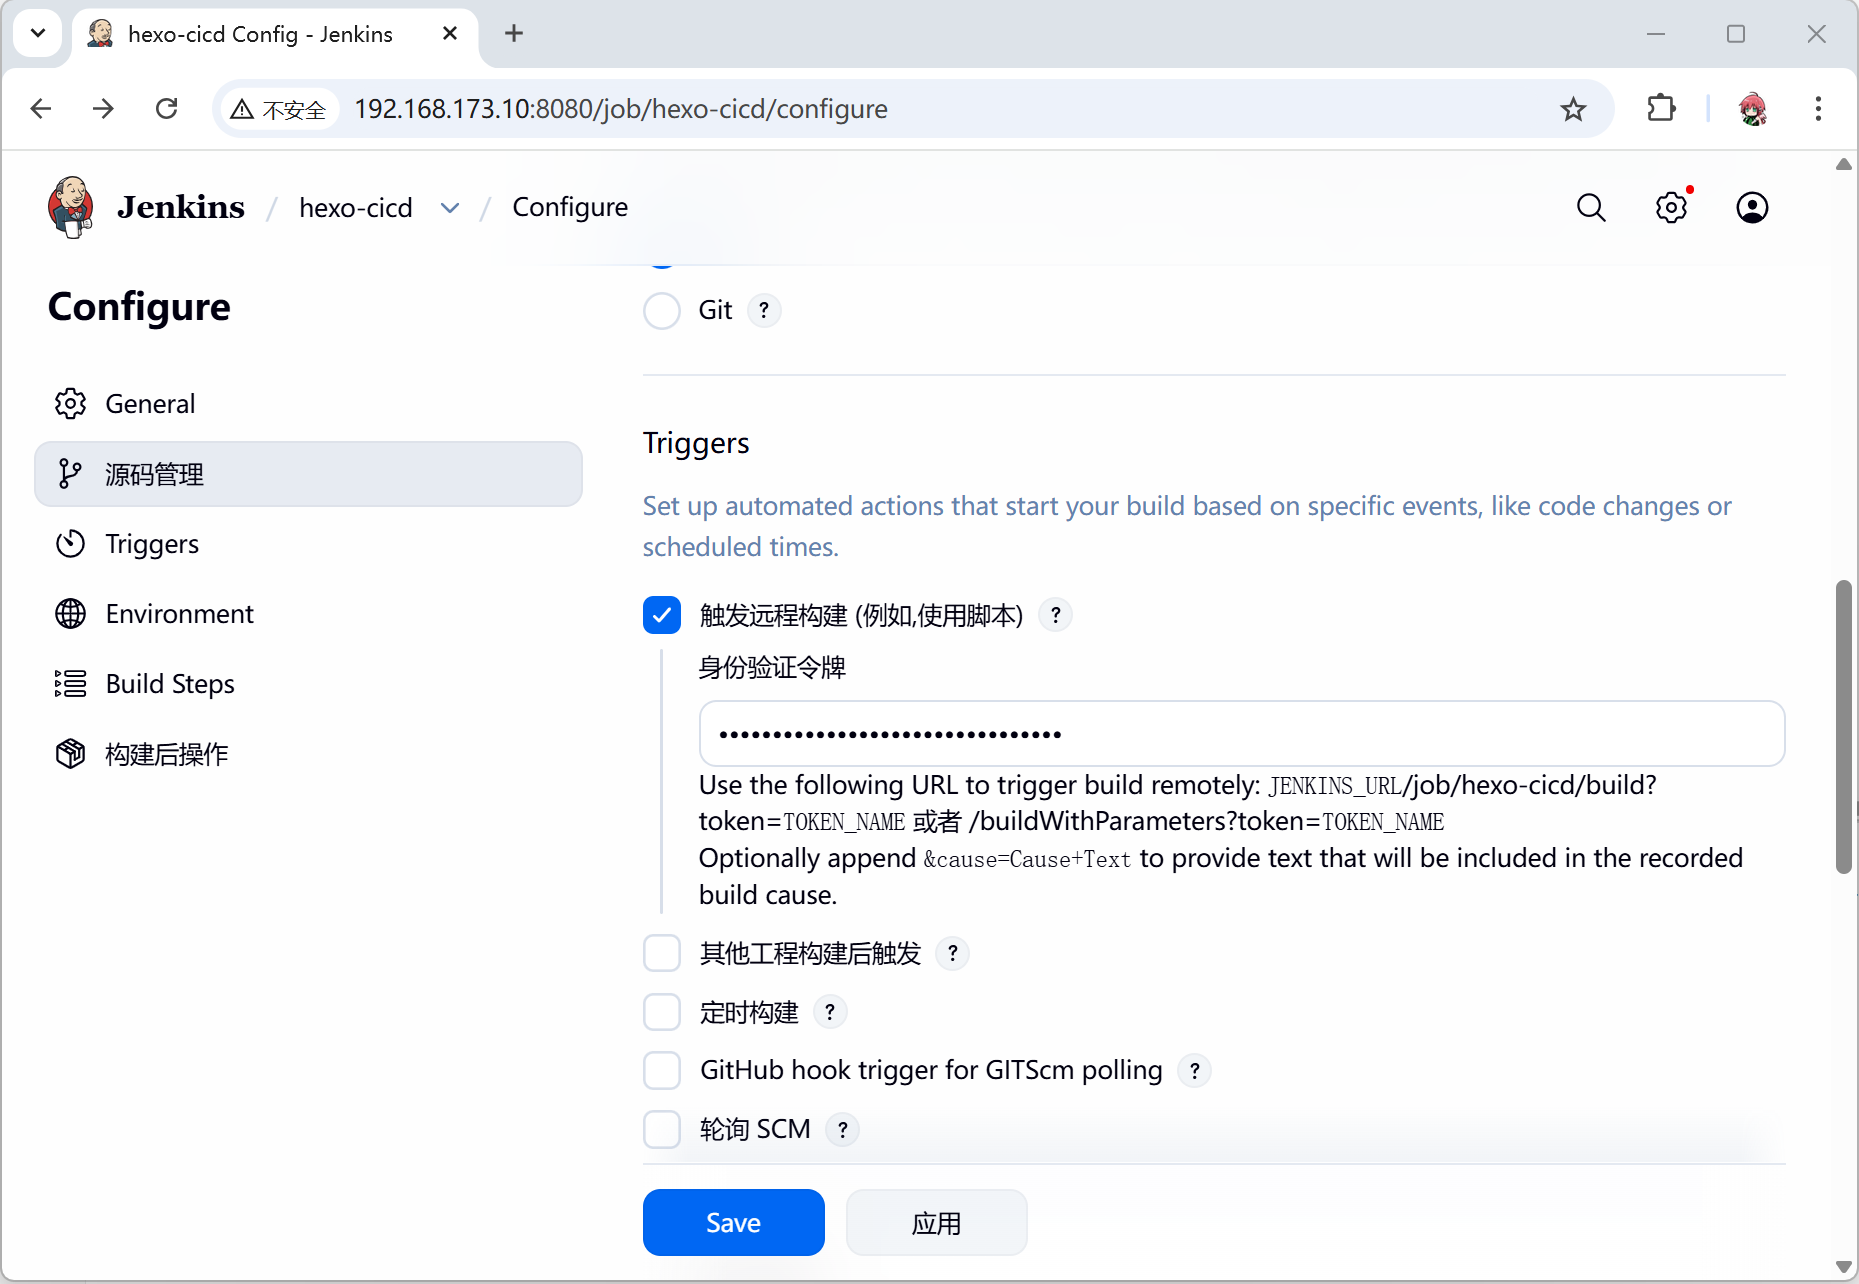Open the browser extensions puzzle icon
This screenshot has height=1284, width=1859.
pyautogui.click(x=1661, y=109)
